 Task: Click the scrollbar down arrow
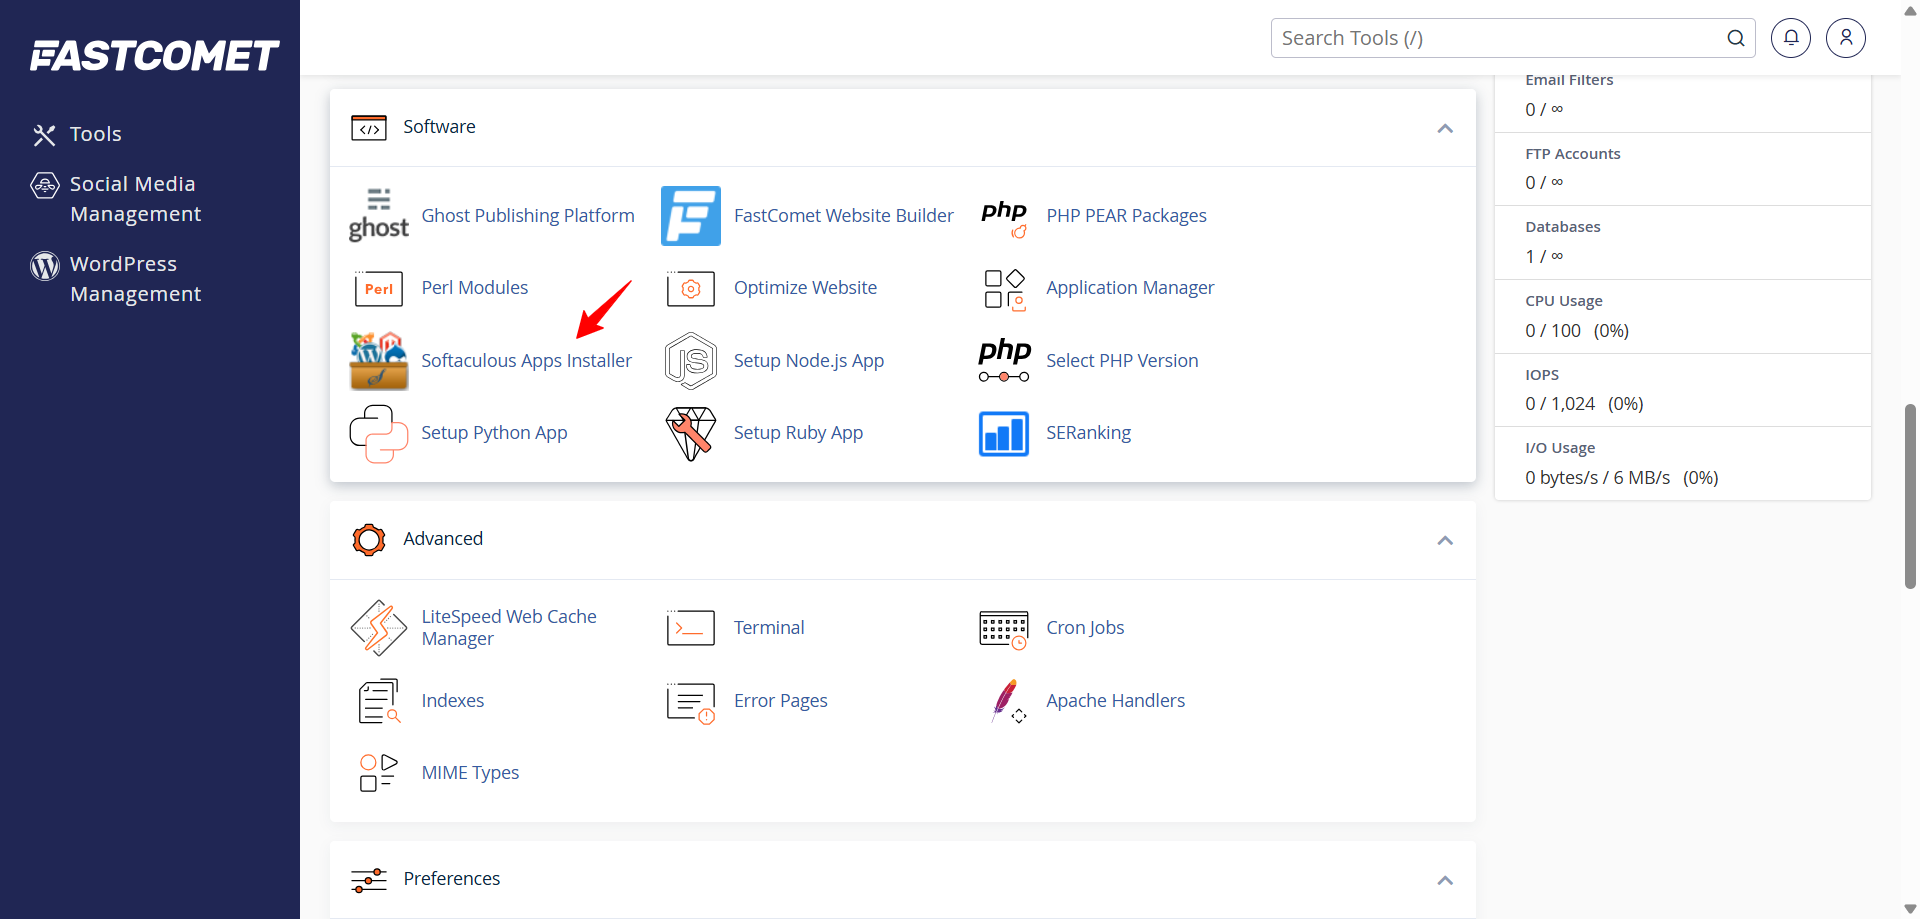pyautogui.click(x=1910, y=909)
